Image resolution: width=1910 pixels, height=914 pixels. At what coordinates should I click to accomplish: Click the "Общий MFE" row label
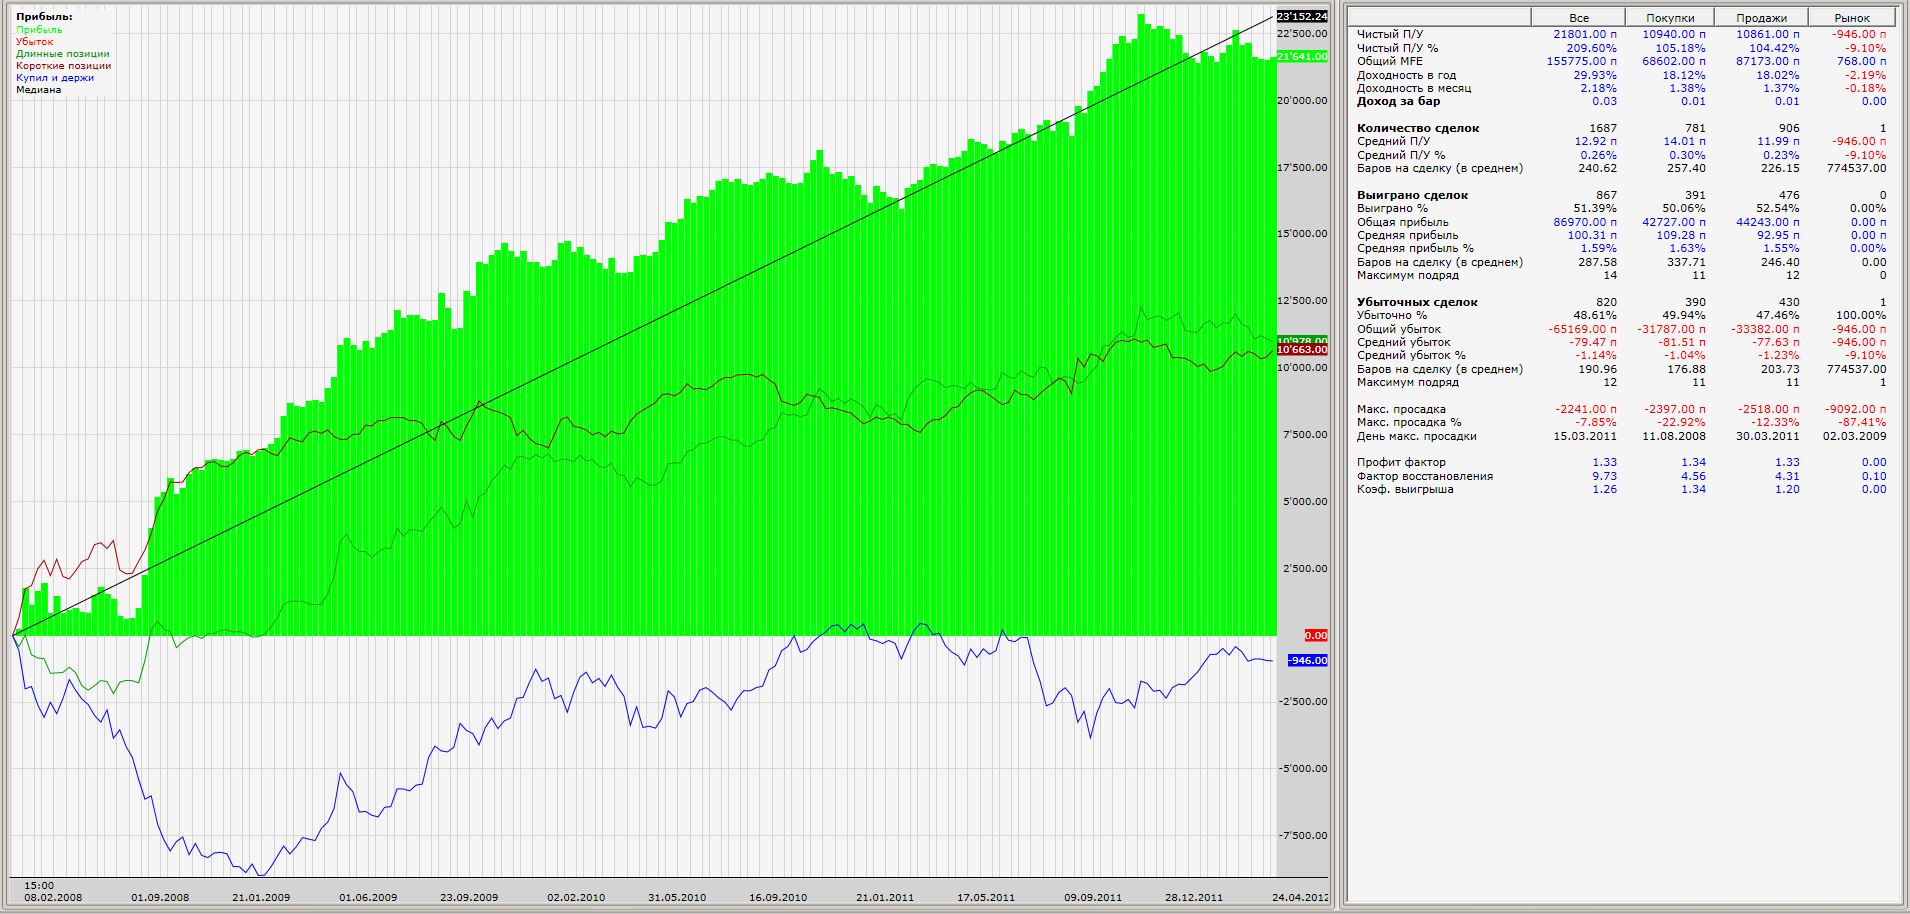pyautogui.click(x=1390, y=62)
